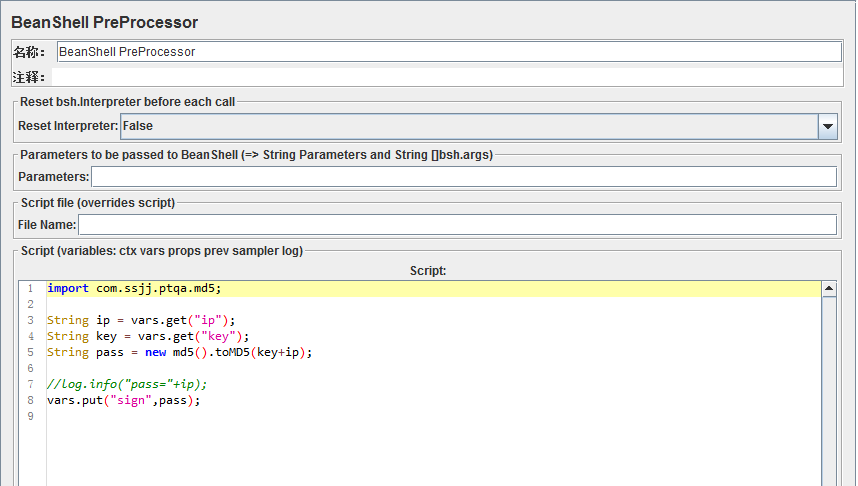This screenshot has width=858, height=486.
Task: Click the line String ip = vars.get("ip")
Action: [x=141, y=320]
